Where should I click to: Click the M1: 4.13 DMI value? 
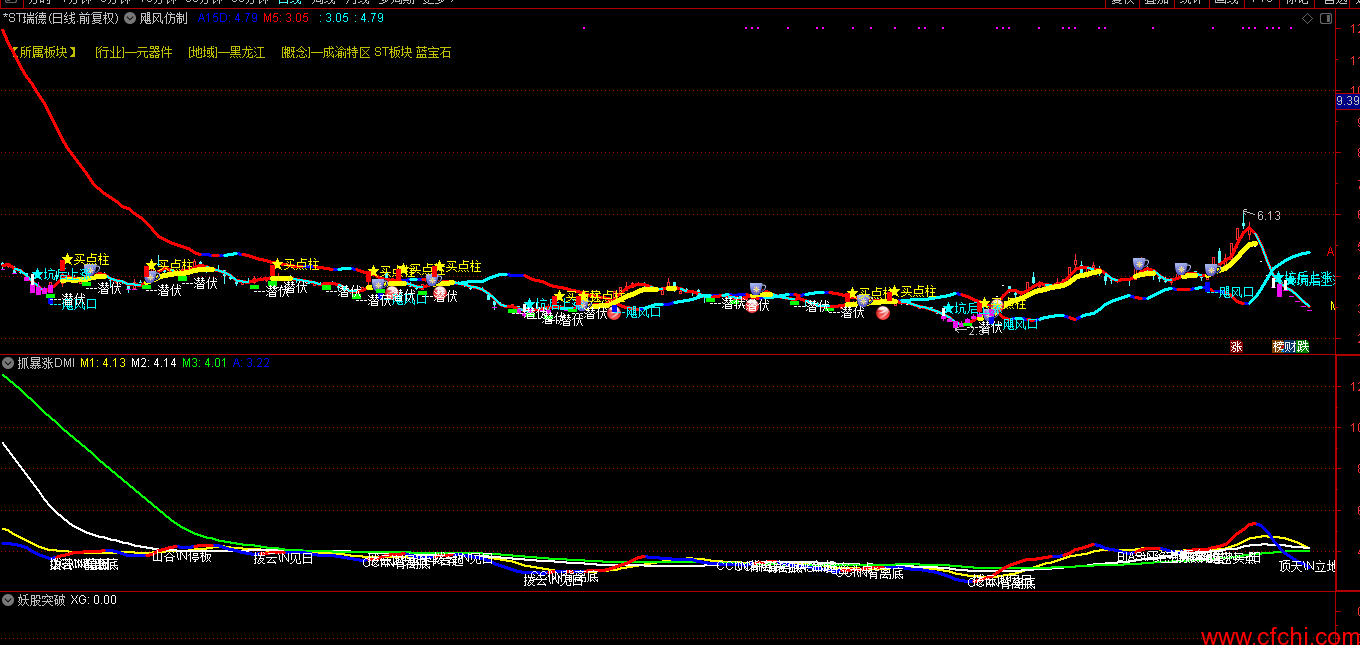click(x=103, y=362)
